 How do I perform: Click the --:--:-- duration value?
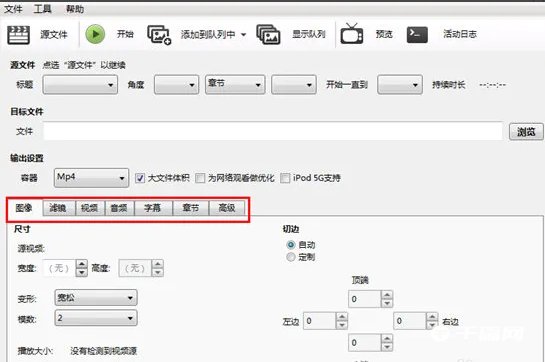coord(493,85)
